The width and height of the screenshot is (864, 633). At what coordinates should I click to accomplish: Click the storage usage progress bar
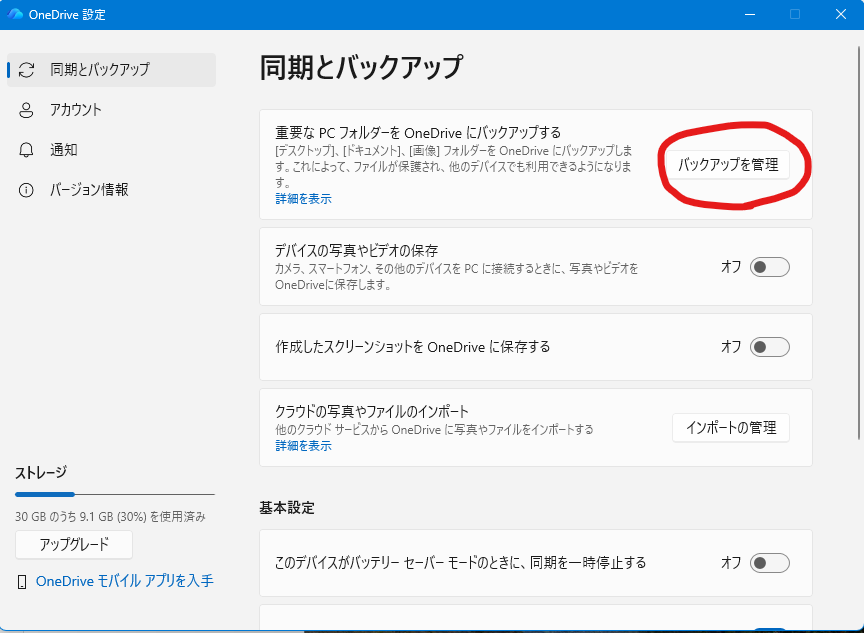114,494
